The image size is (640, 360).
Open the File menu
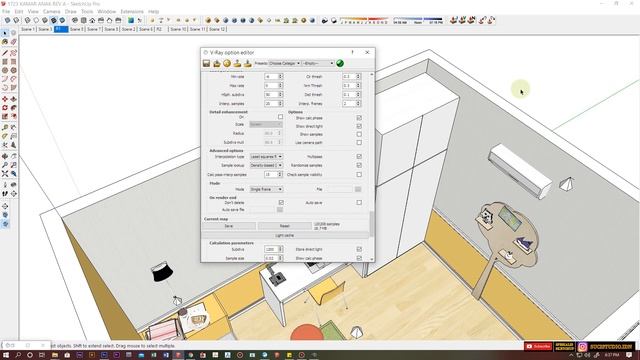coord(6,11)
